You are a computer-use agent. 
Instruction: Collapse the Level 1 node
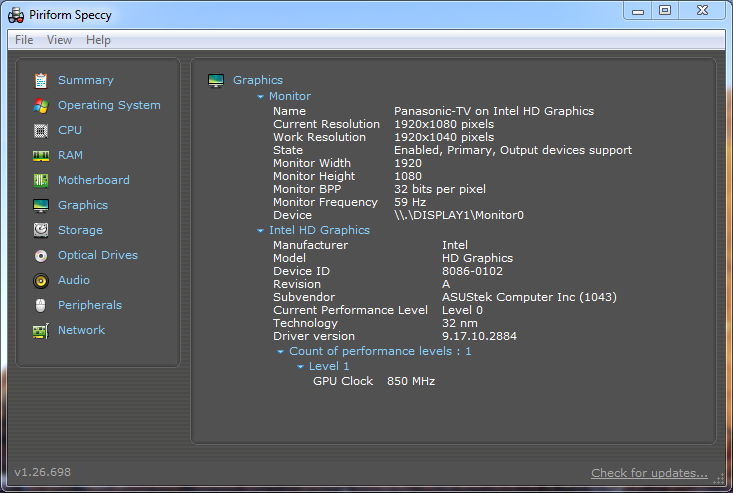[301, 367]
